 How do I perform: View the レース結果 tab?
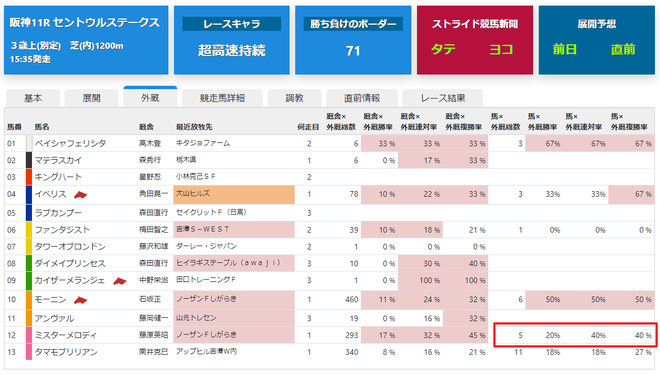pyautogui.click(x=443, y=98)
